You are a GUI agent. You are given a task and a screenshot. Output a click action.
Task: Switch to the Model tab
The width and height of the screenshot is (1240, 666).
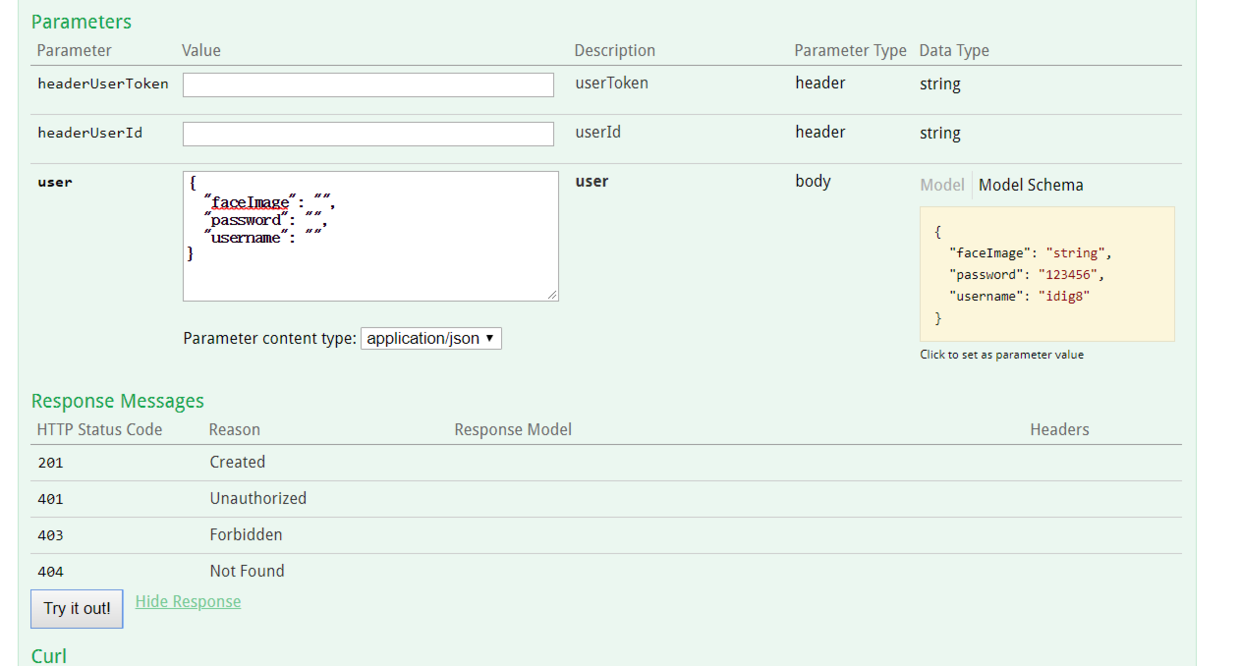pos(941,185)
